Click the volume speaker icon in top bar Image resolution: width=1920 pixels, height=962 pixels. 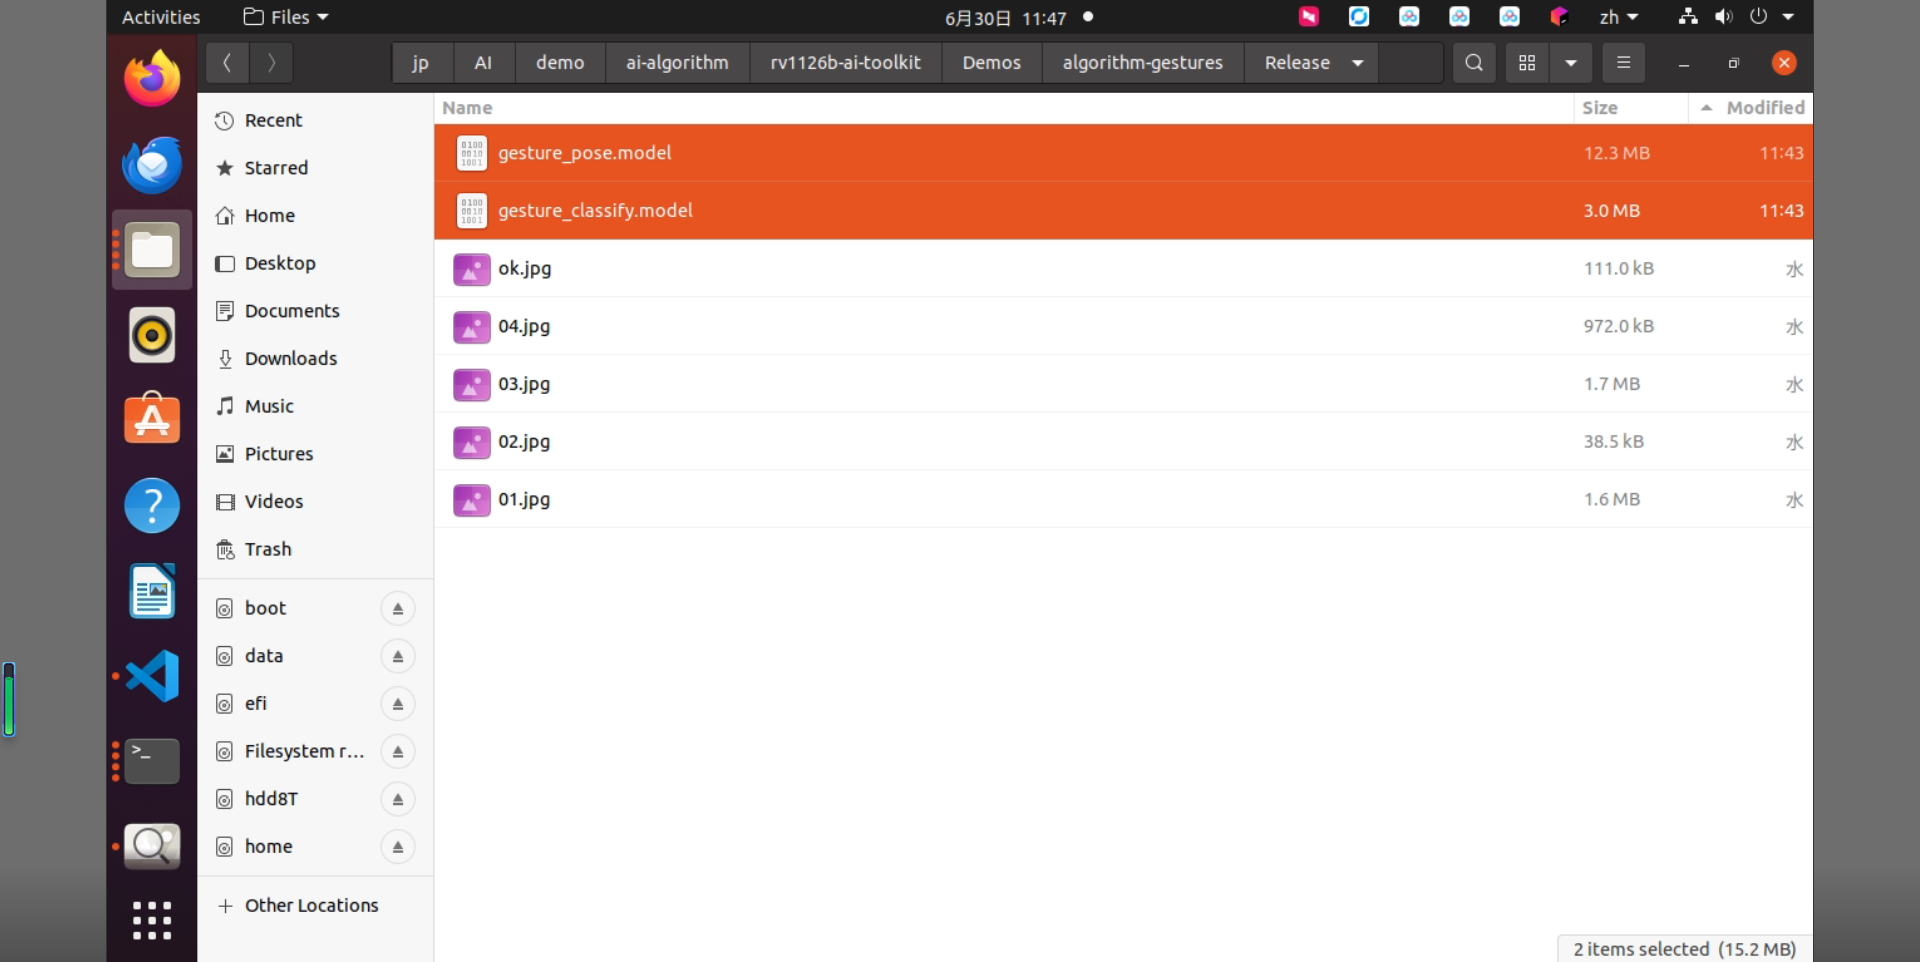tap(1724, 17)
